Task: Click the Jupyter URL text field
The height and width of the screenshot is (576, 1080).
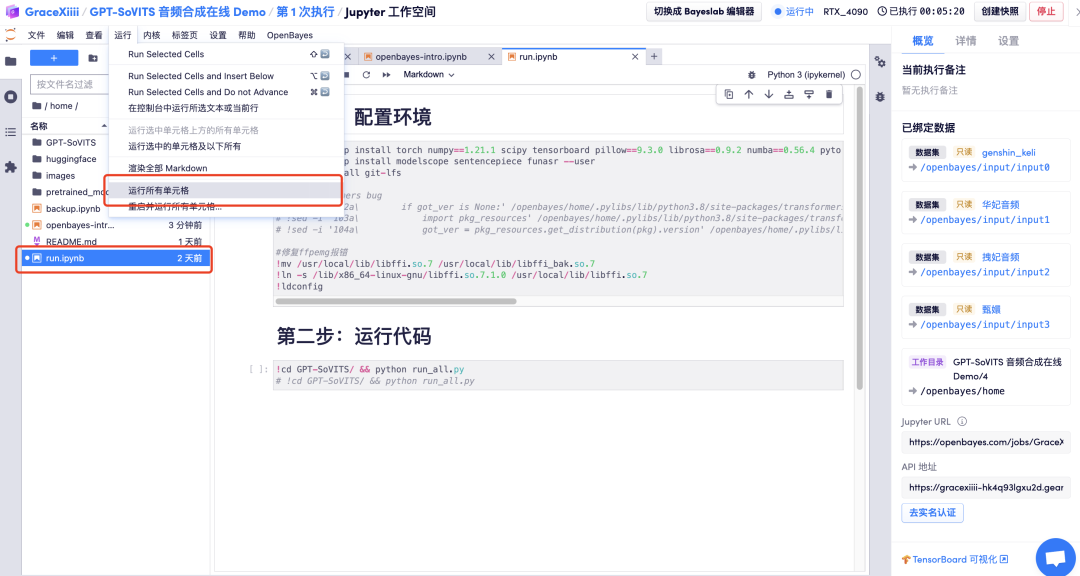Action: (986, 442)
